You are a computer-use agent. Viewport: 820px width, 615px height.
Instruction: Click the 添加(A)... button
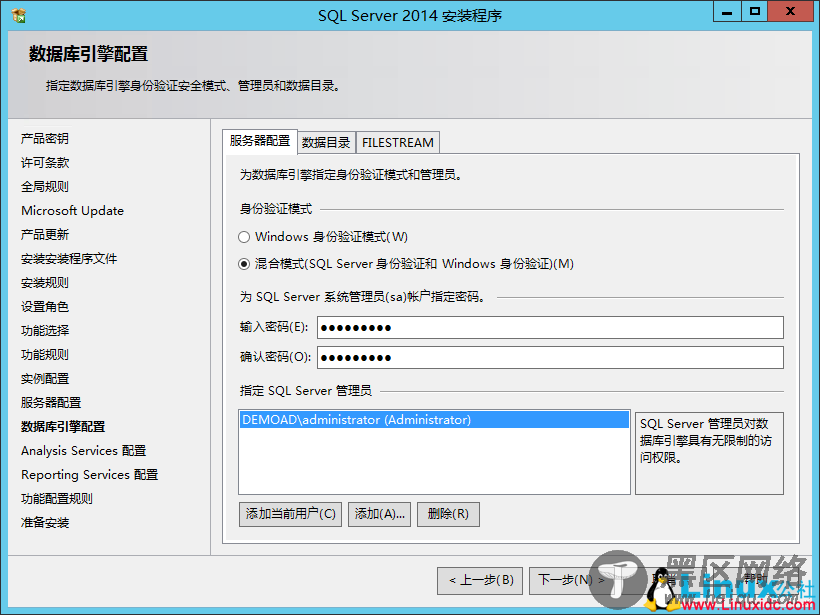[x=379, y=515]
